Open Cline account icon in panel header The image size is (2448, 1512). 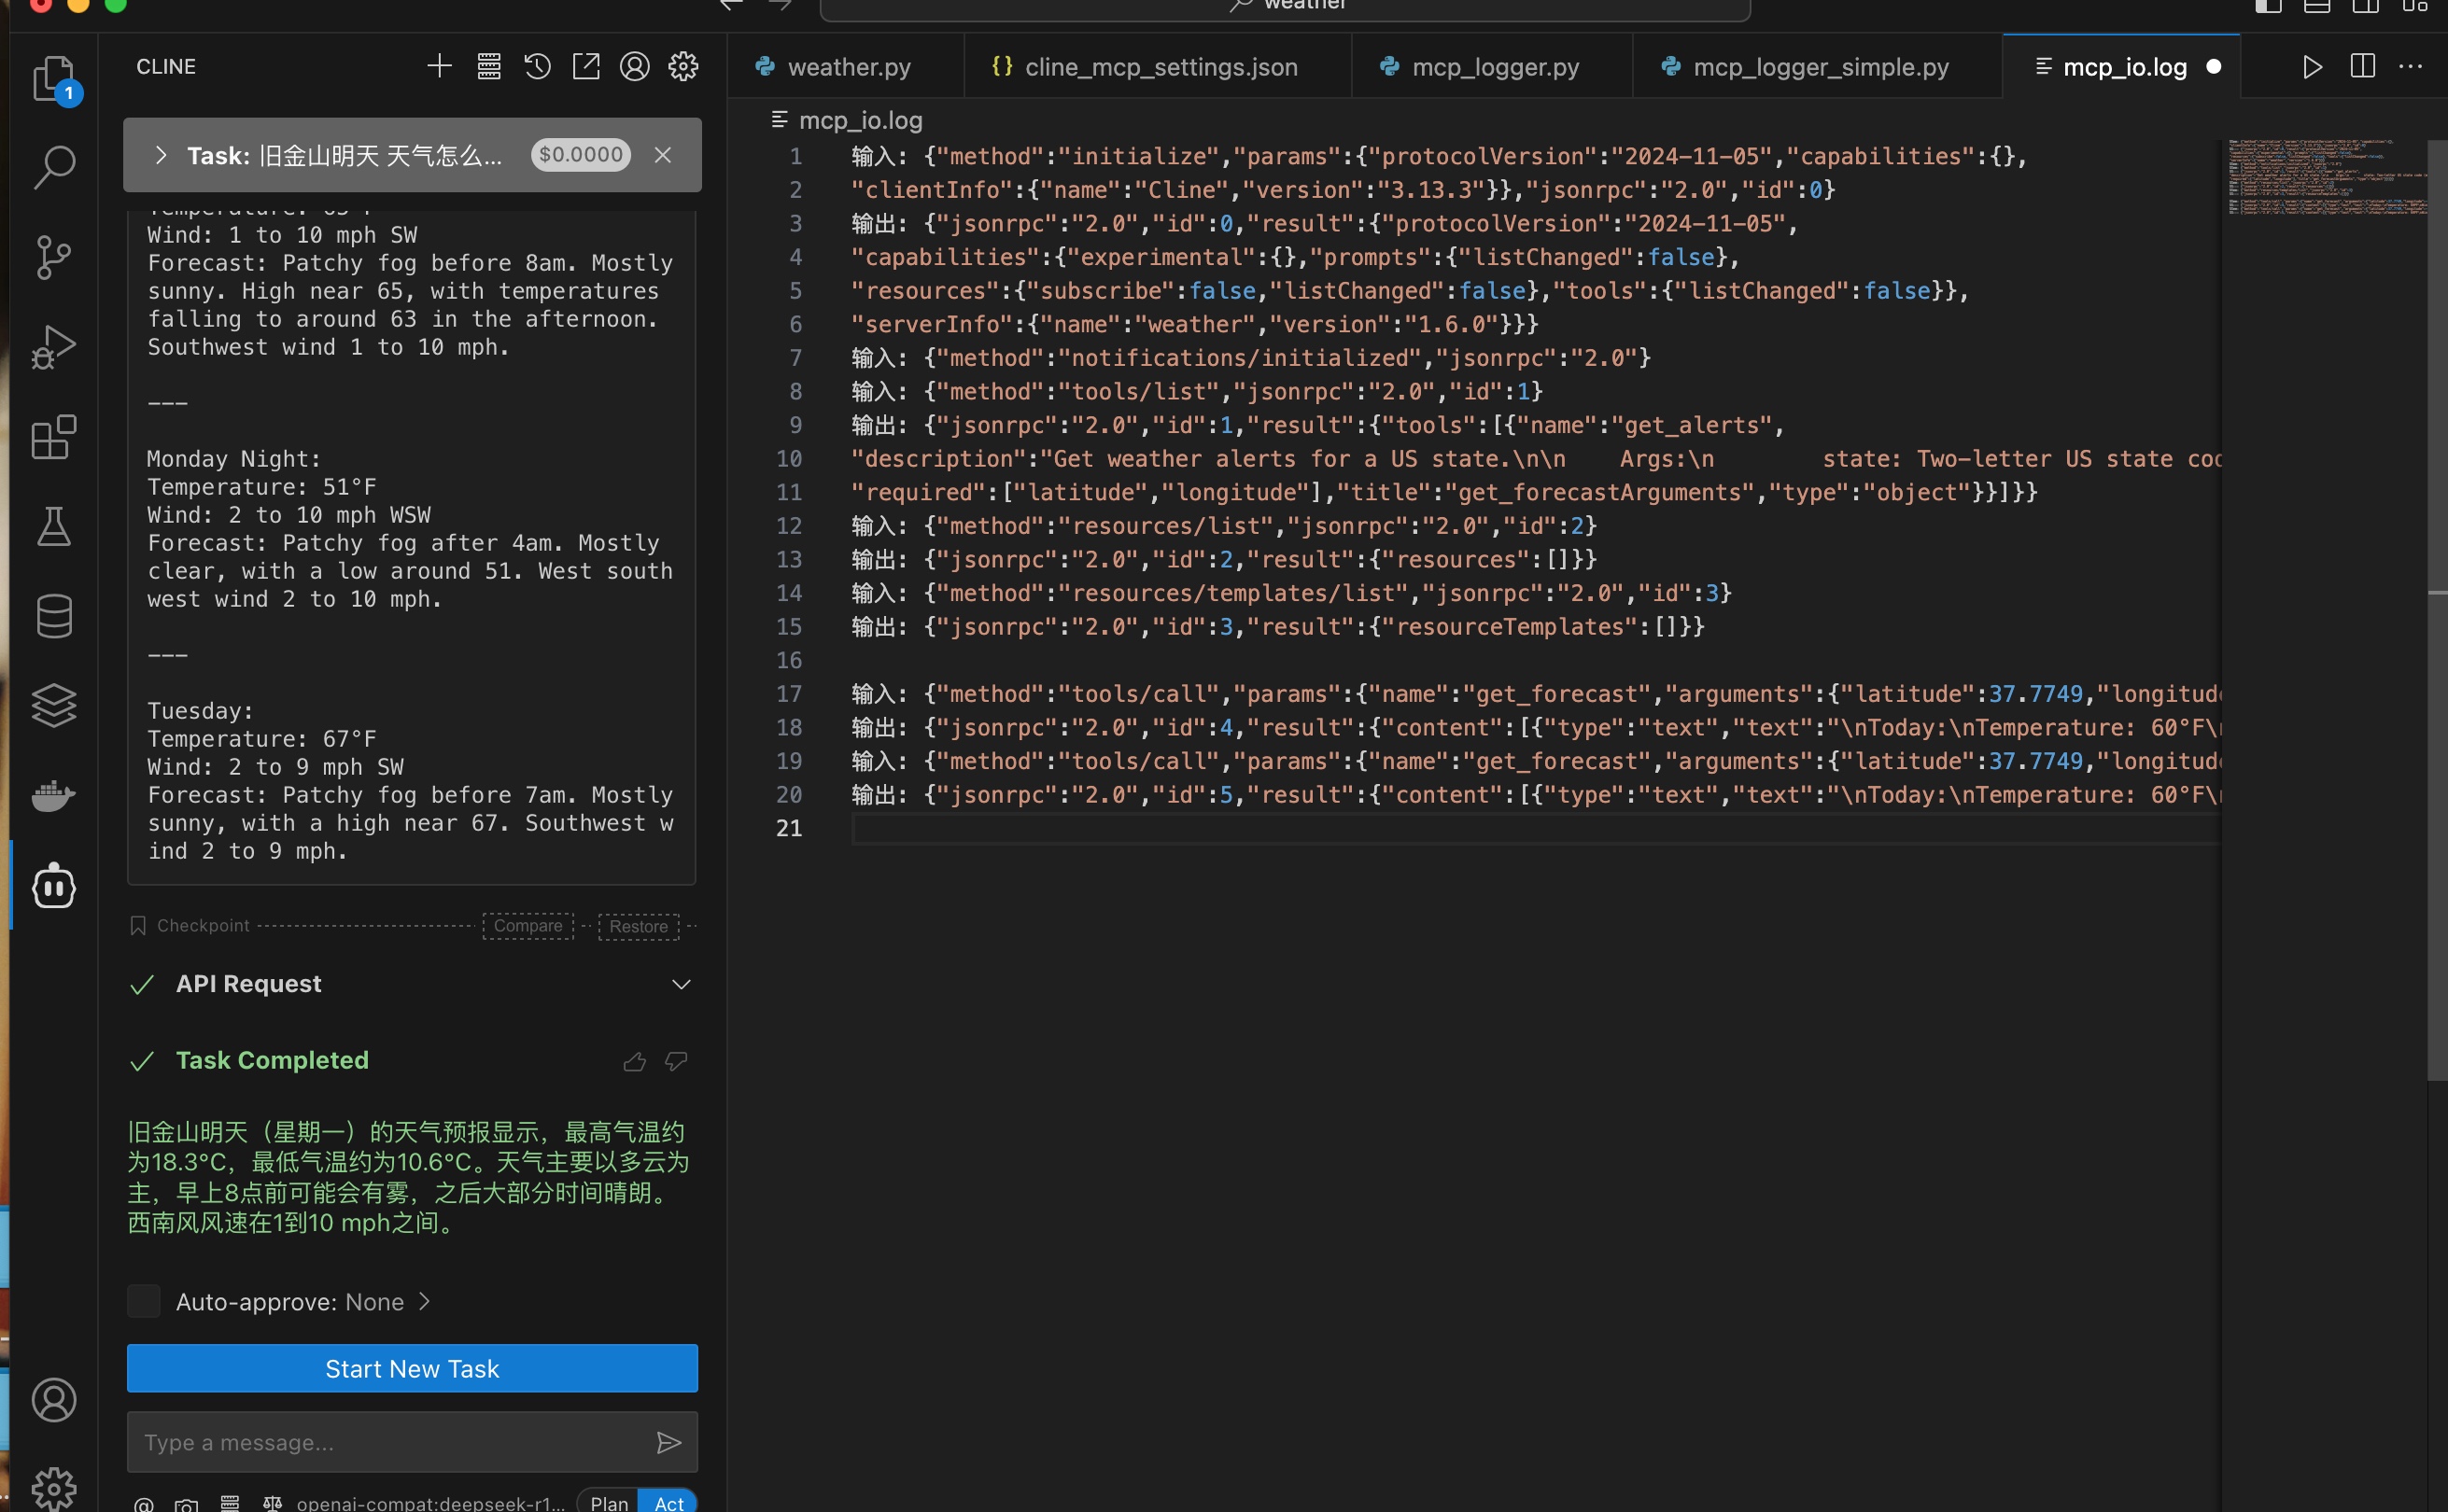click(635, 67)
